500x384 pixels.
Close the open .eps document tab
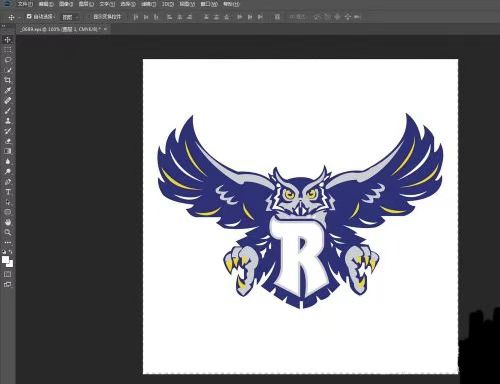click(105, 29)
